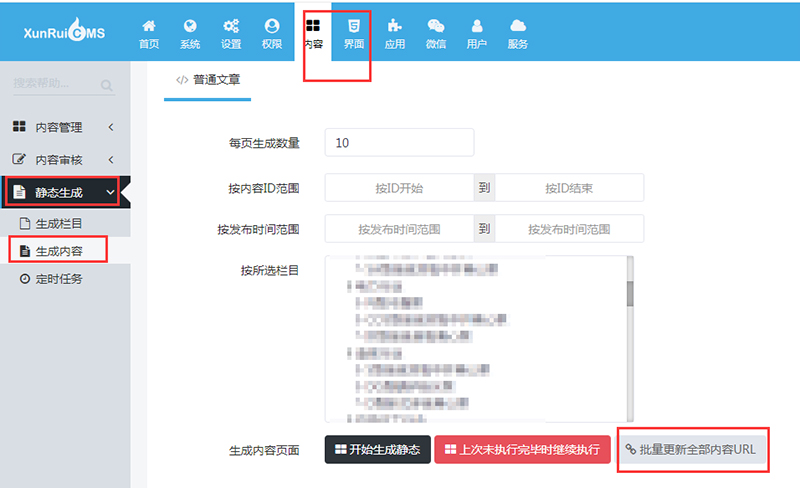Click the 上次未执行完毕时继续执行 button
800x488 pixels.
point(522,450)
